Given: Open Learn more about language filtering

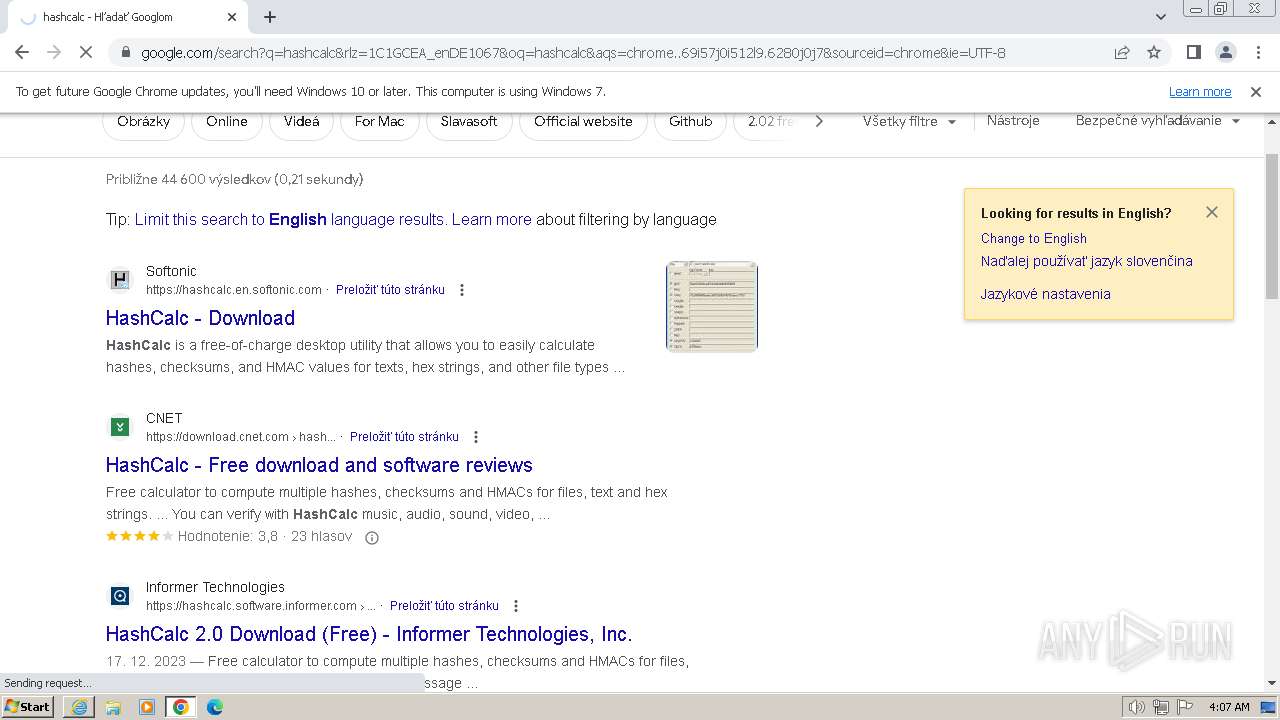Looking at the screenshot, I should pos(491,219).
